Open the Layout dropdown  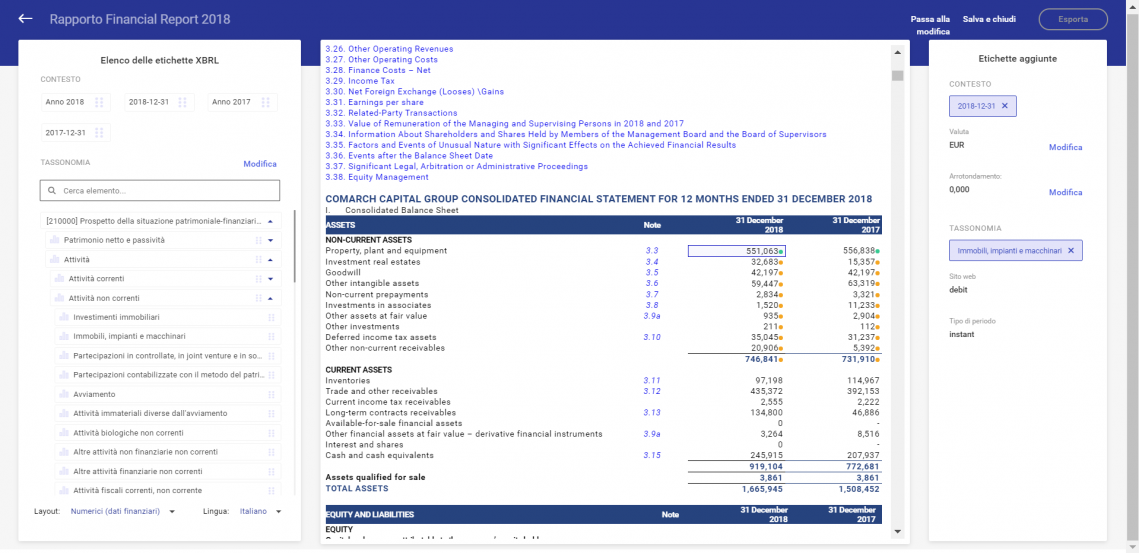point(123,512)
